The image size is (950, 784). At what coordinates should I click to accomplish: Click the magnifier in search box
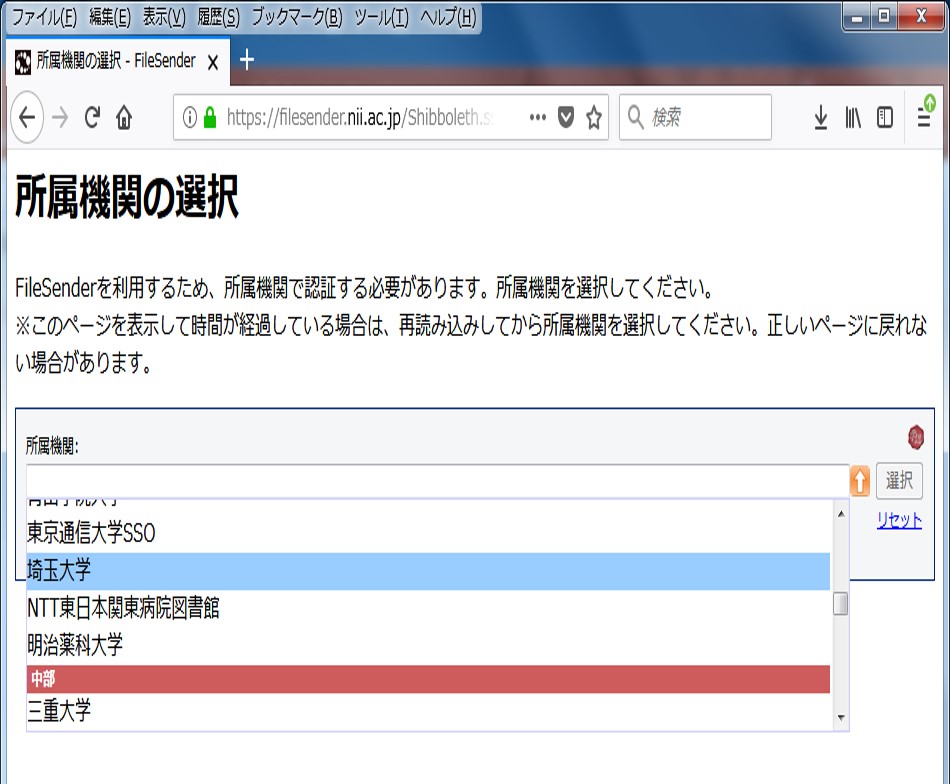point(635,117)
